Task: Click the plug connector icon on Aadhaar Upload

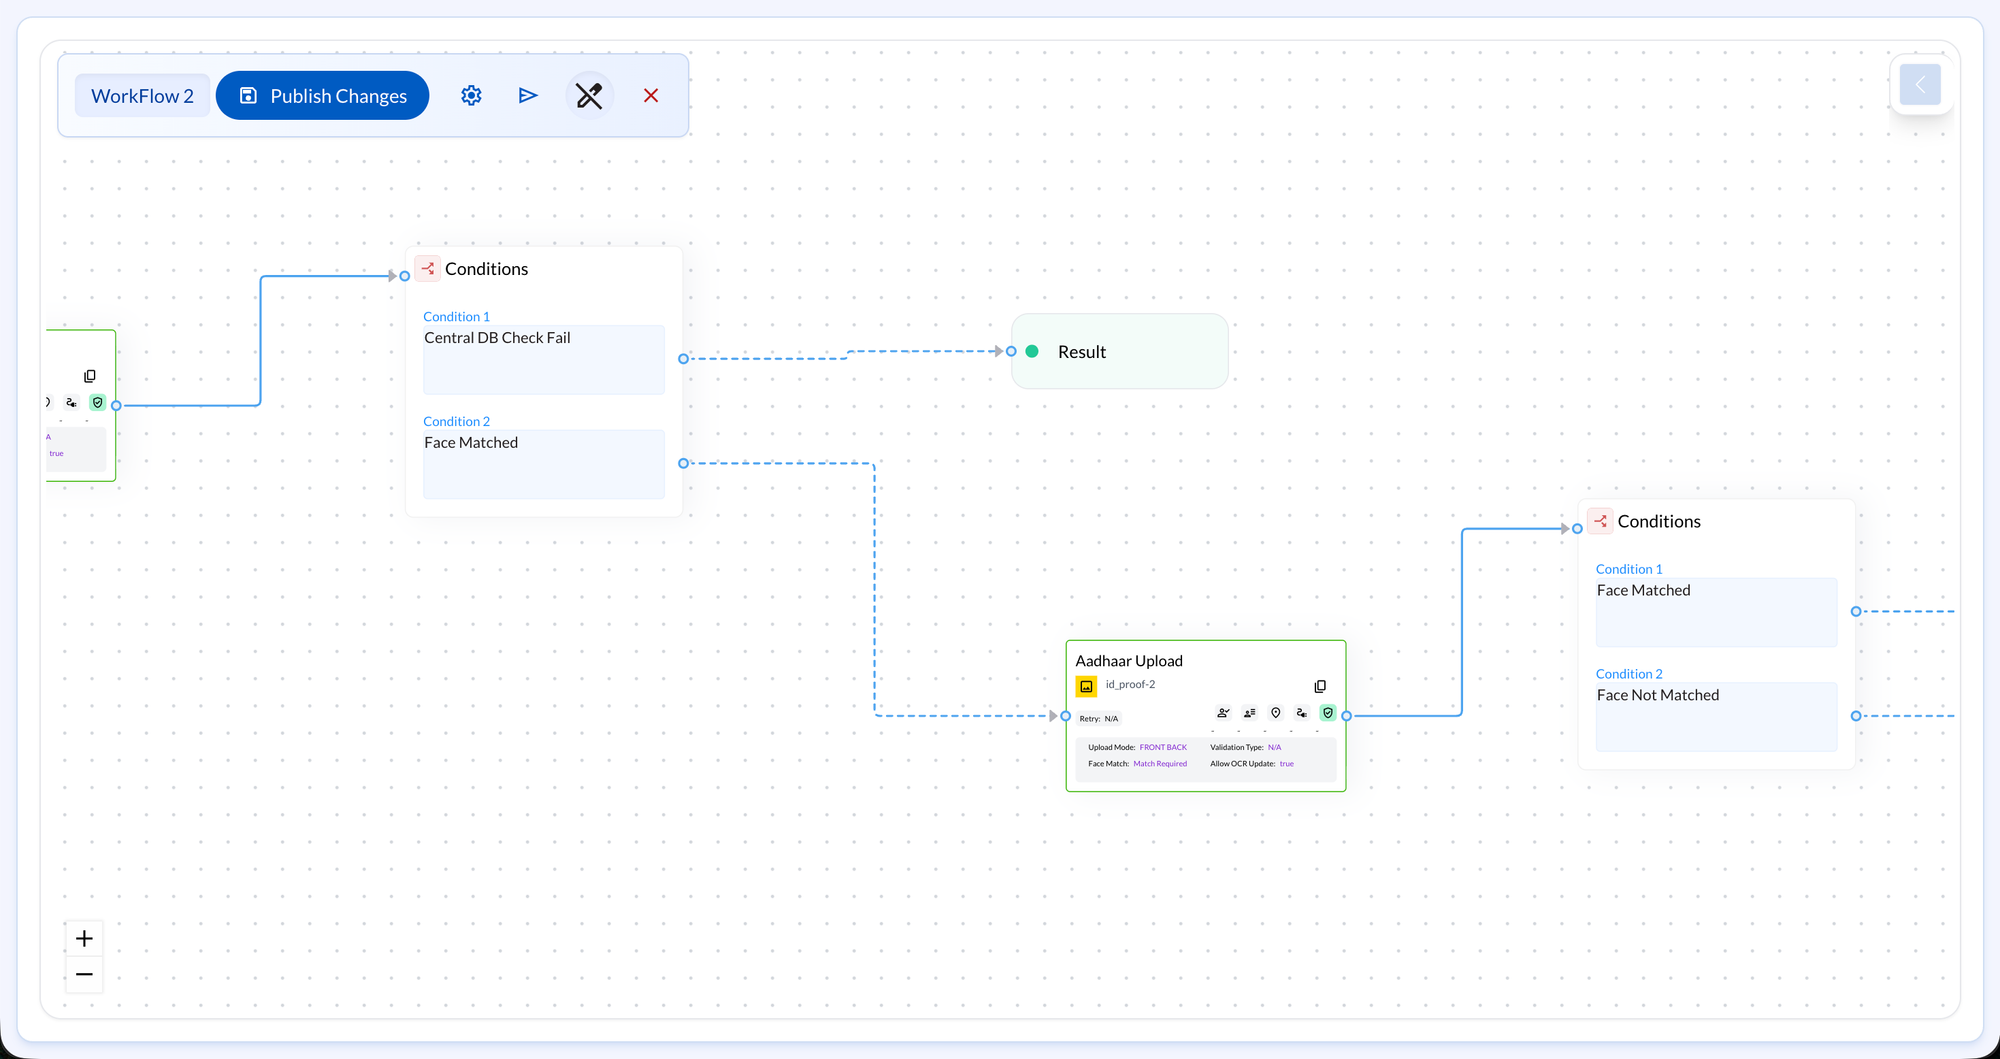Action: 1301,714
